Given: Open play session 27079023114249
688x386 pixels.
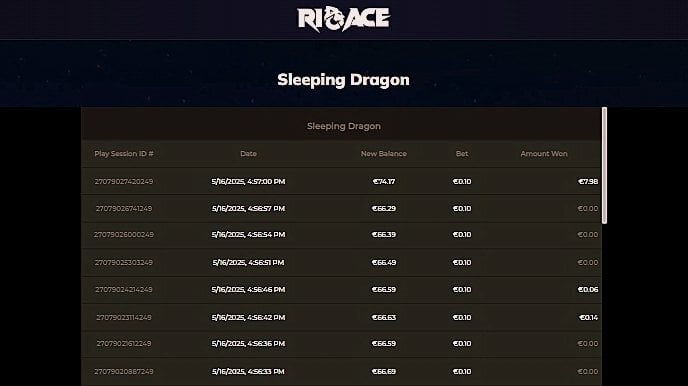Looking at the screenshot, I should (124, 317).
